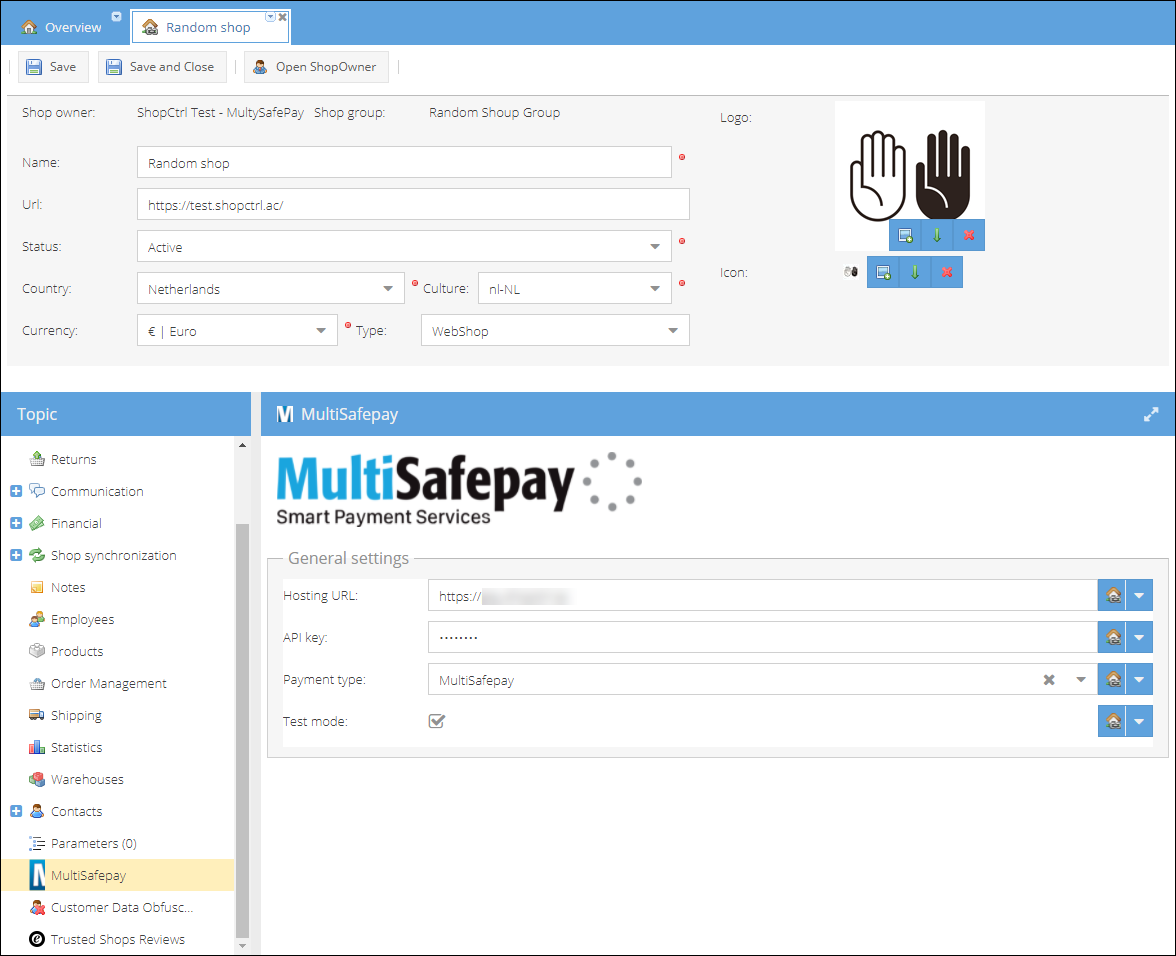Open the Payment type blue dropdown arrow

point(1139,680)
